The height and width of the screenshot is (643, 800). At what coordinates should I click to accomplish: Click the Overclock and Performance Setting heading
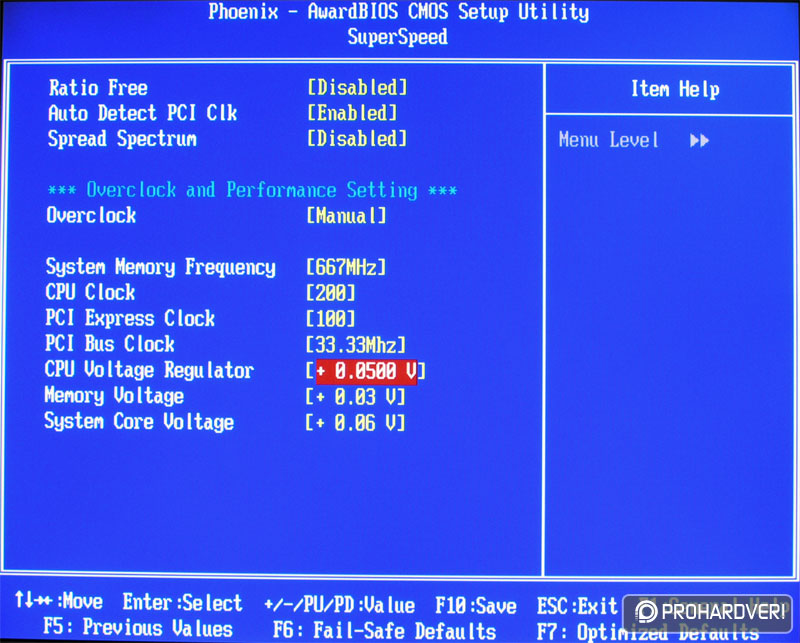252,190
